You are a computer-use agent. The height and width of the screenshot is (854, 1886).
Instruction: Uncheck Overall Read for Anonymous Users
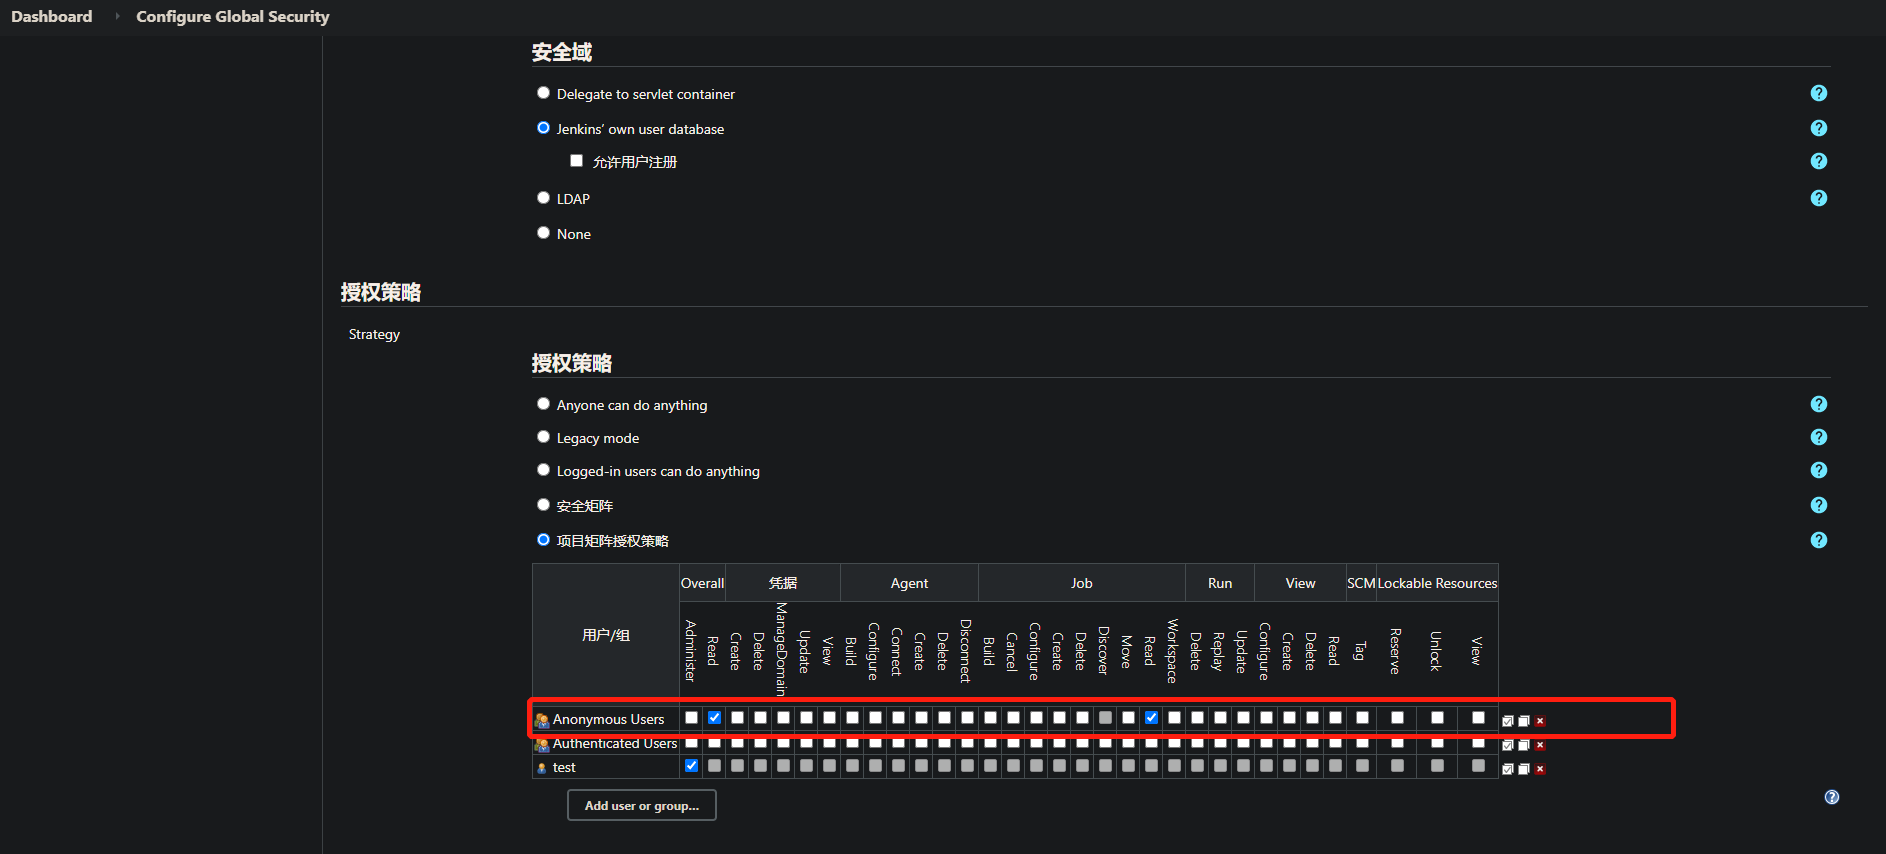(714, 718)
